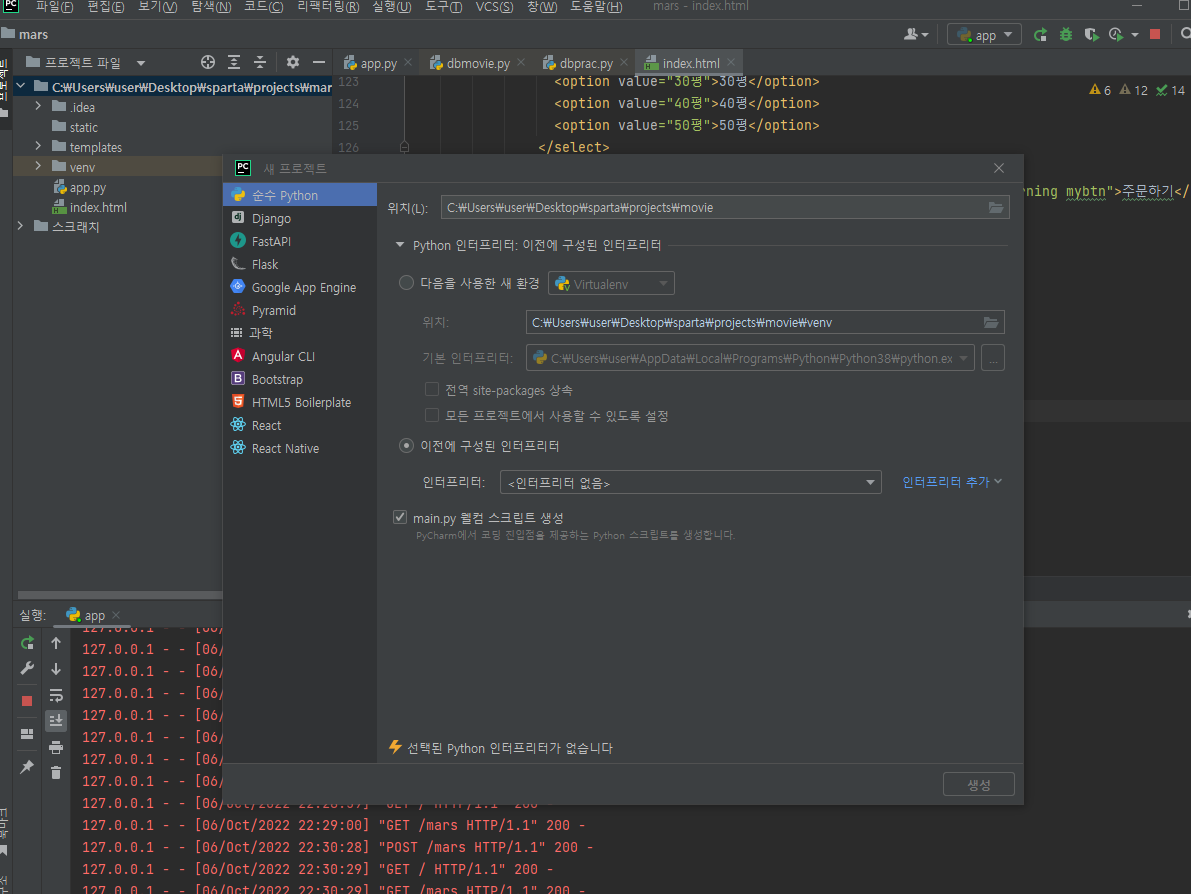The image size is (1191, 894).
Task: Select Flask project type
Action: click(300, 264)
